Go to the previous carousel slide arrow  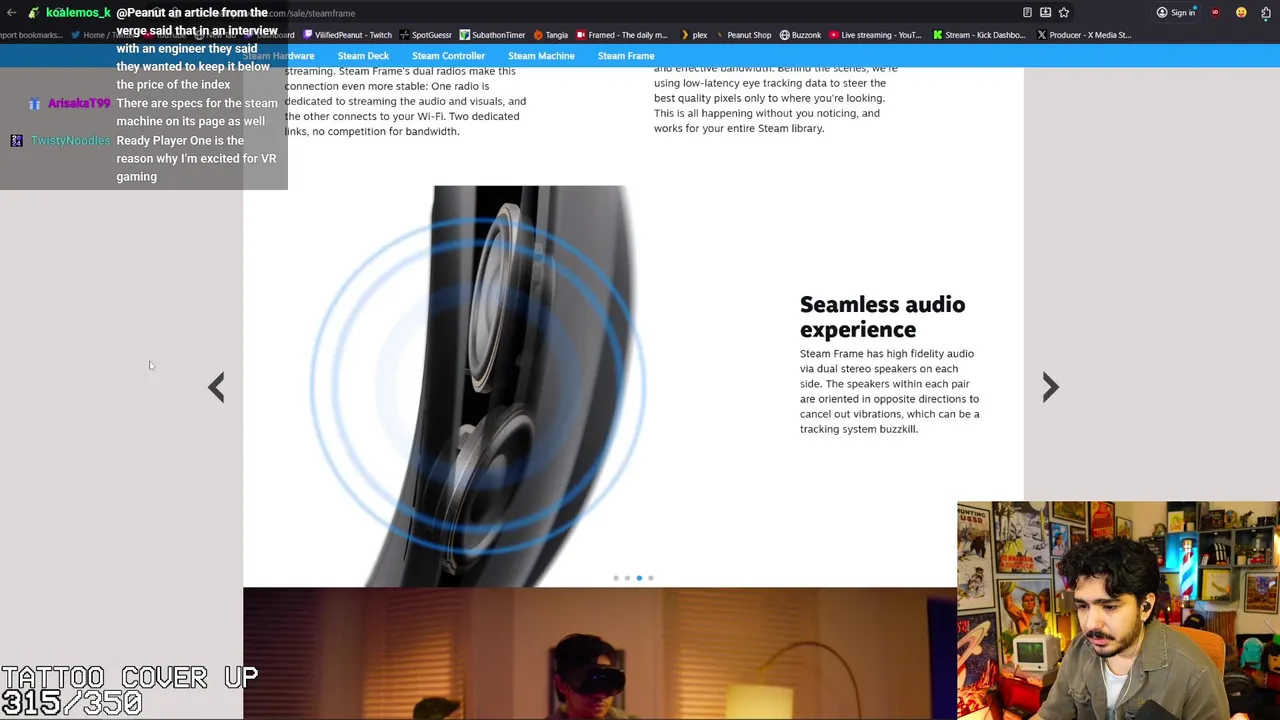click(216, 387)
